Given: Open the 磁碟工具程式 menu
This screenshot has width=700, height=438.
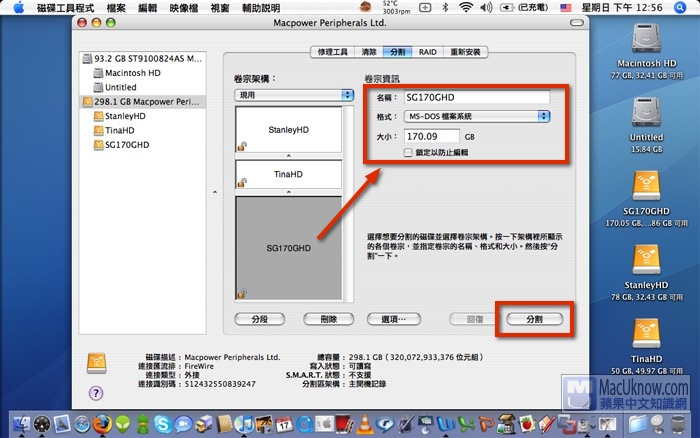Looking at the screenshot, I should (x=66, y=8).
